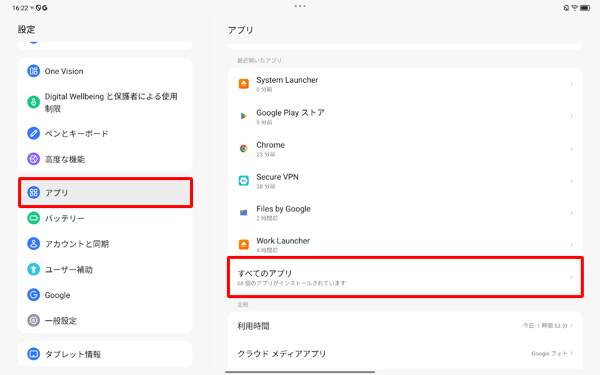Image resolution: width=600 pixels, height=375 pixels.
Task: Tap the blue アプリ grid icon
Action: coord(33,192)
